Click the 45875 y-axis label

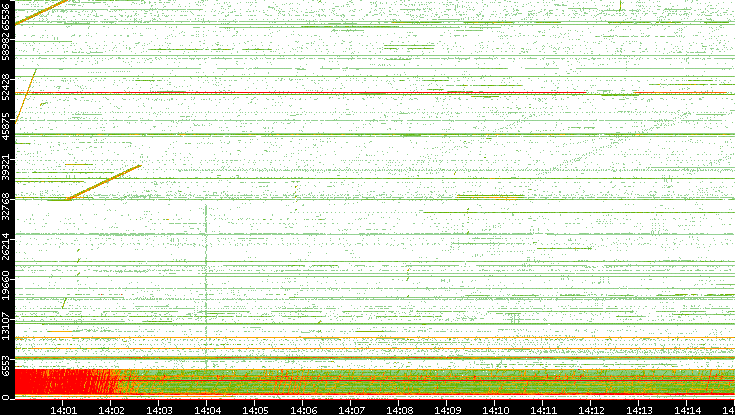7,126
